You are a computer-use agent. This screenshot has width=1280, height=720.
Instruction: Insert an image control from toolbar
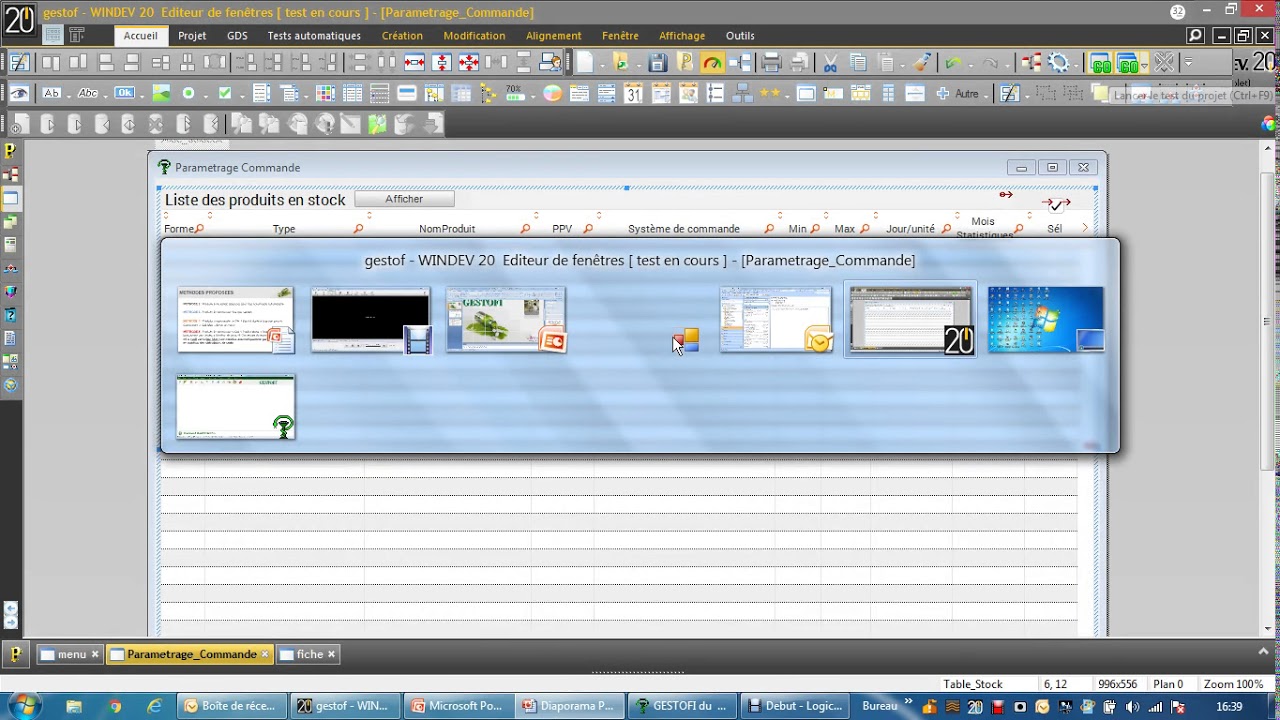pos(161,93)
